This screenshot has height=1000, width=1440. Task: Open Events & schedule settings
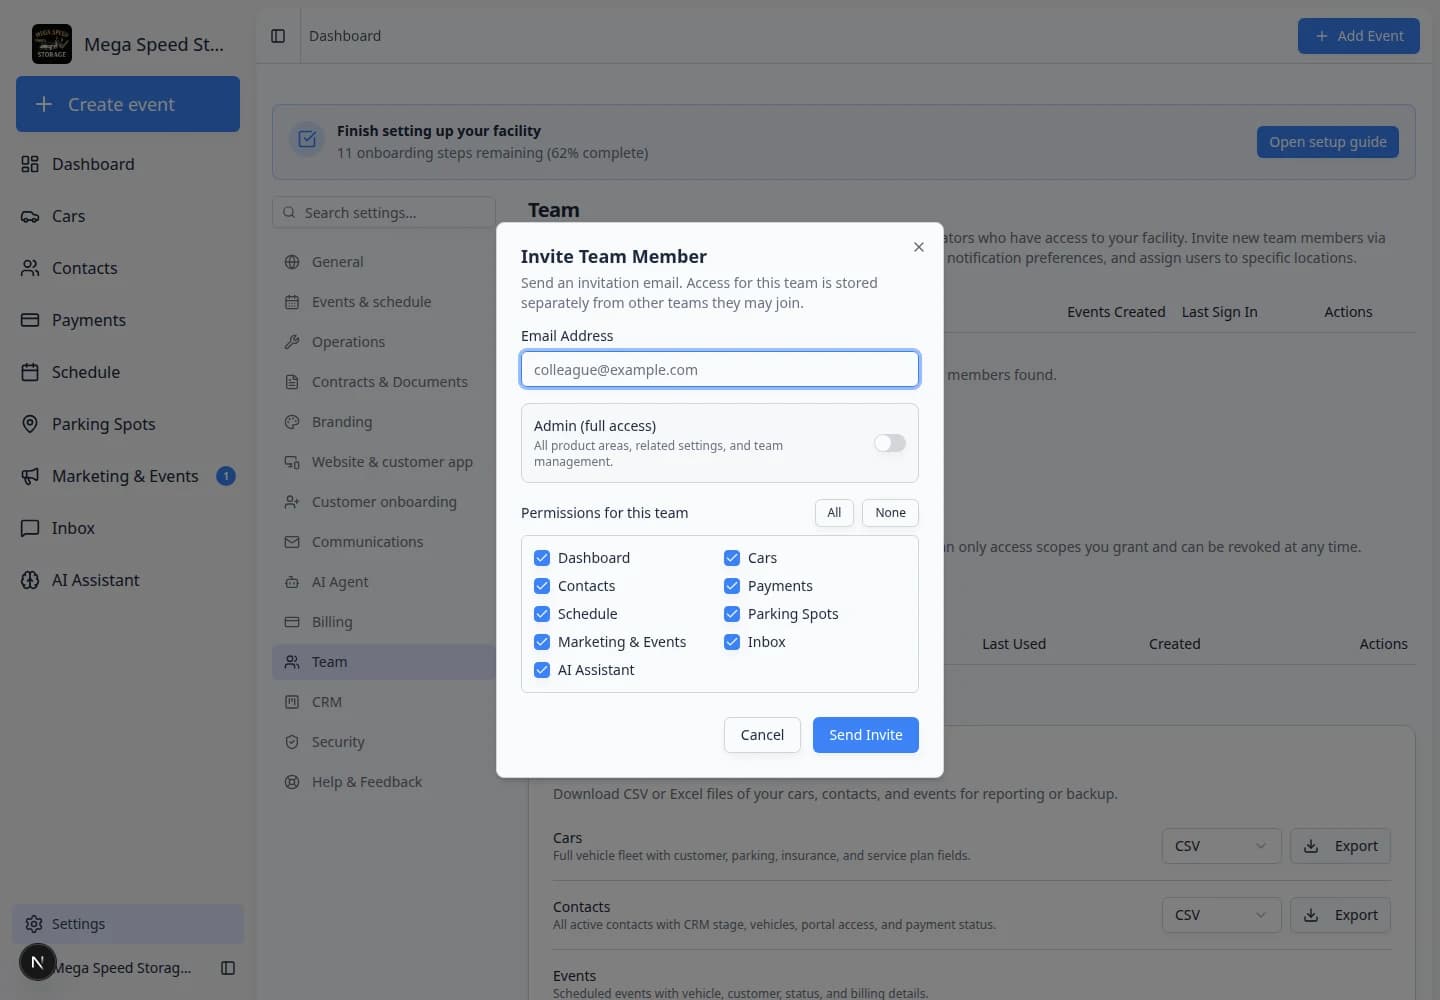(x=384, y=302)
